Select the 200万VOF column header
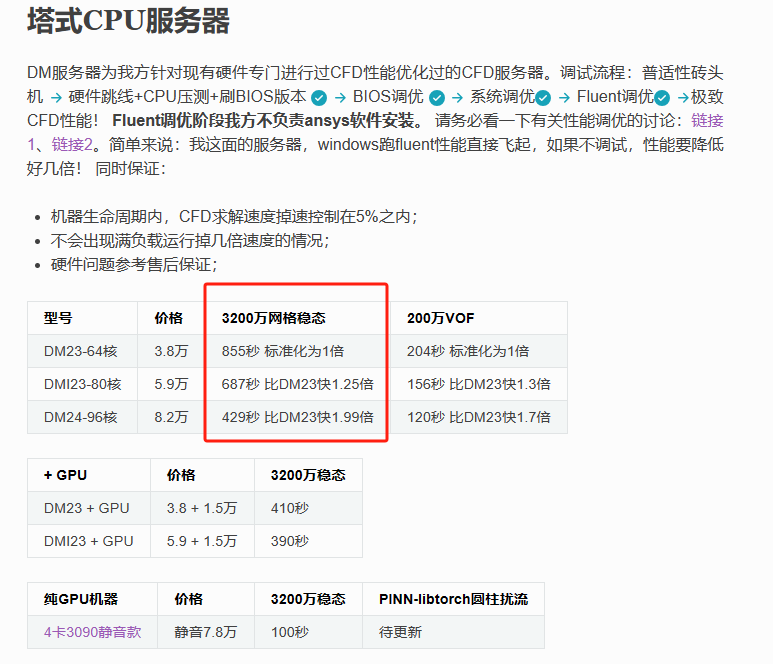The width and height of the screenshot is (773, 664). click(x=440, y=318)
